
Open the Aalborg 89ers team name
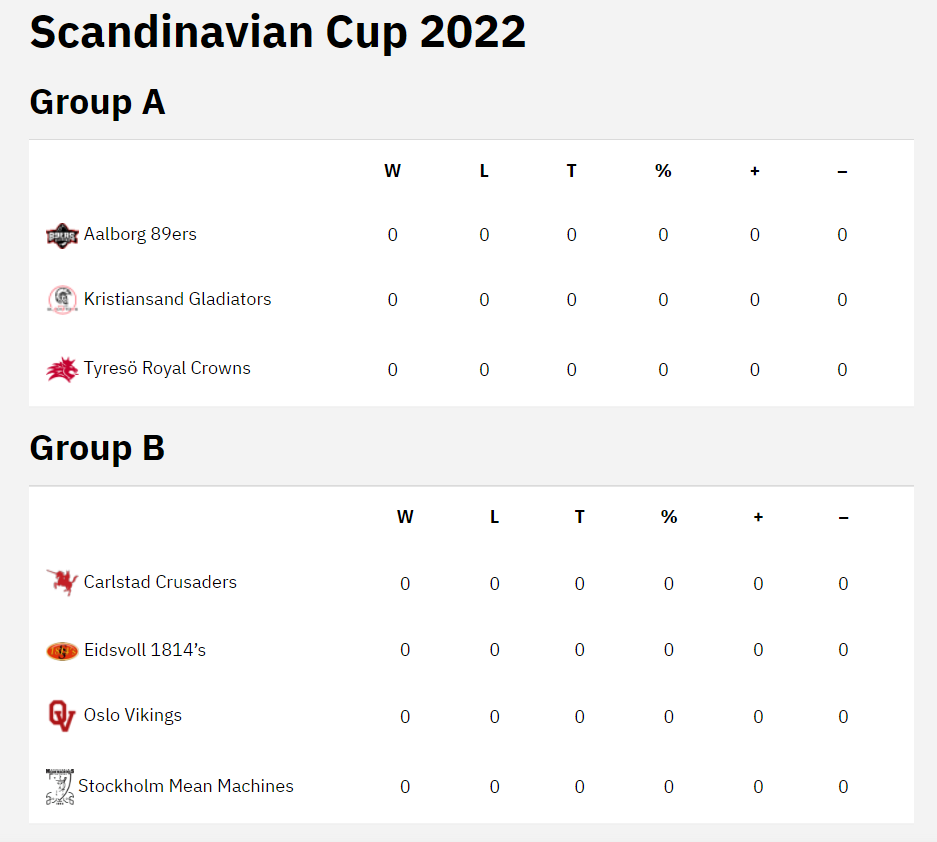[x=140, y=234]
